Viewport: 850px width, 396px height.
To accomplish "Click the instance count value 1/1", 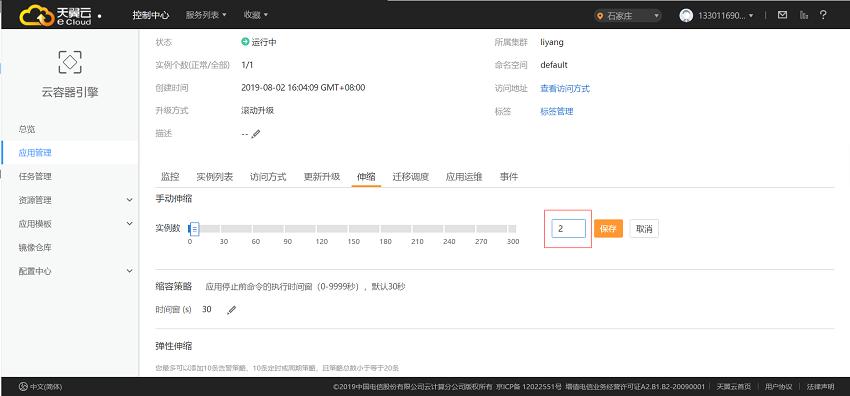I will tap(247, 65).
